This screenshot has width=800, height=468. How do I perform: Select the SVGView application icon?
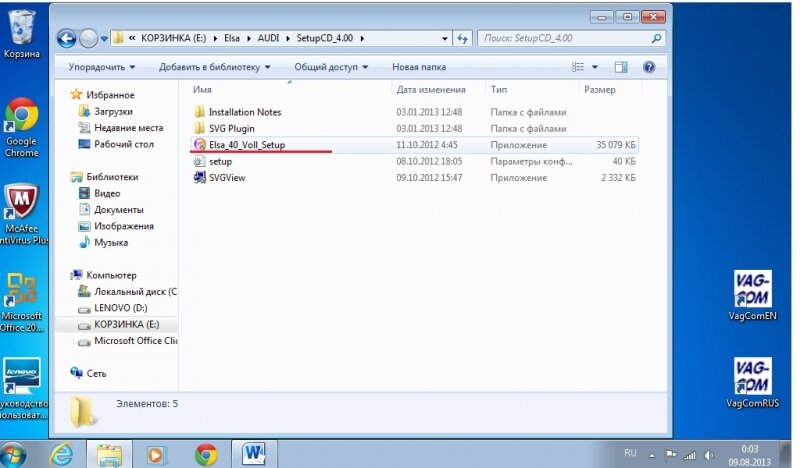pyautogui.click(x=199, y=178)
